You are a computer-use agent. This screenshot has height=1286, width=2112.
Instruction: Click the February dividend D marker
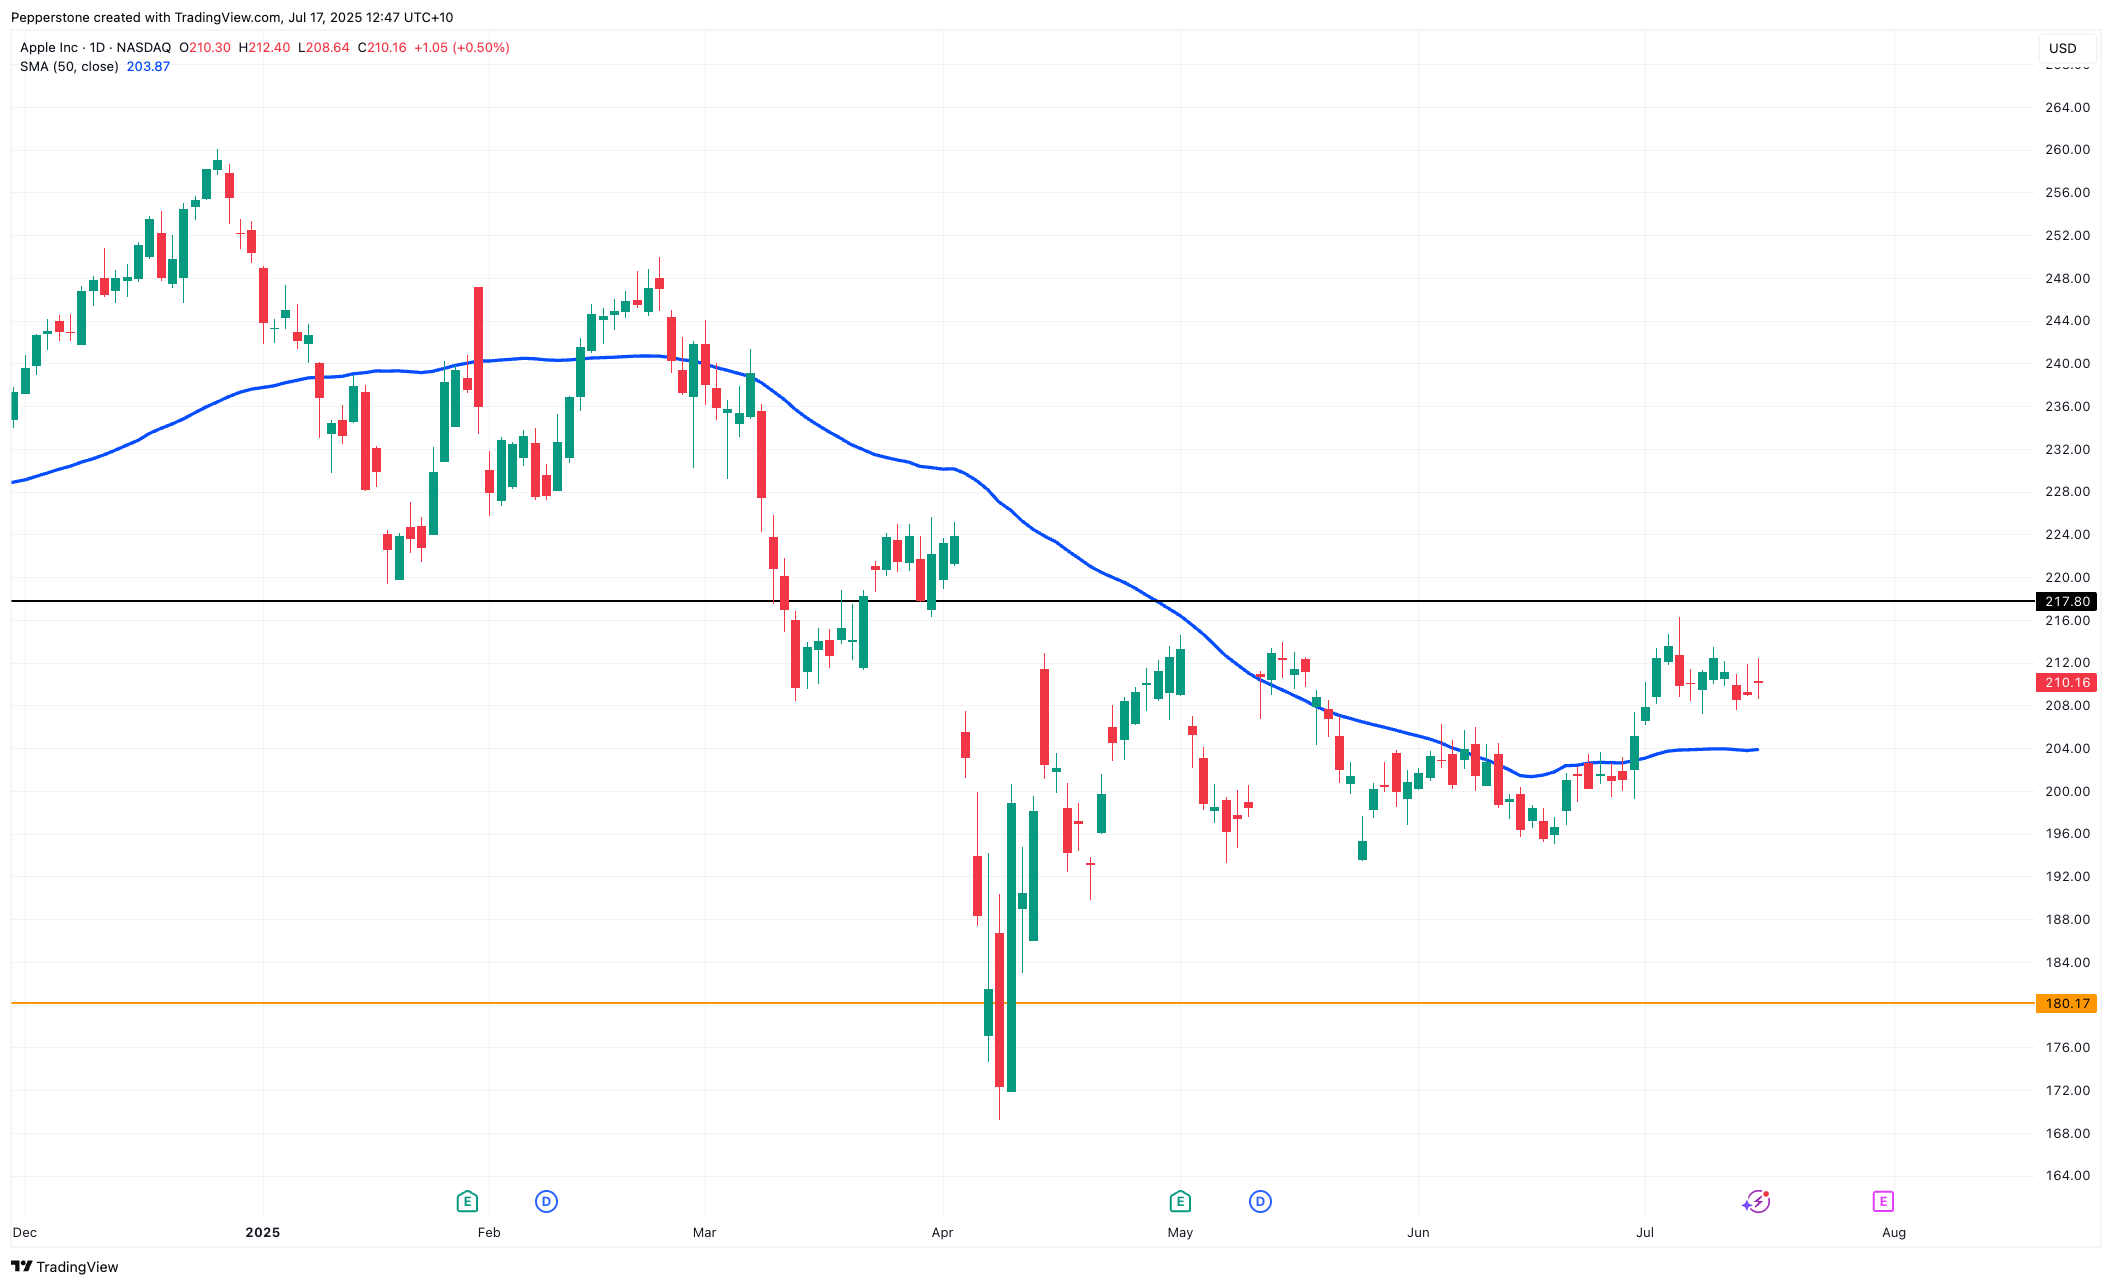click(x=546, y=1201)
